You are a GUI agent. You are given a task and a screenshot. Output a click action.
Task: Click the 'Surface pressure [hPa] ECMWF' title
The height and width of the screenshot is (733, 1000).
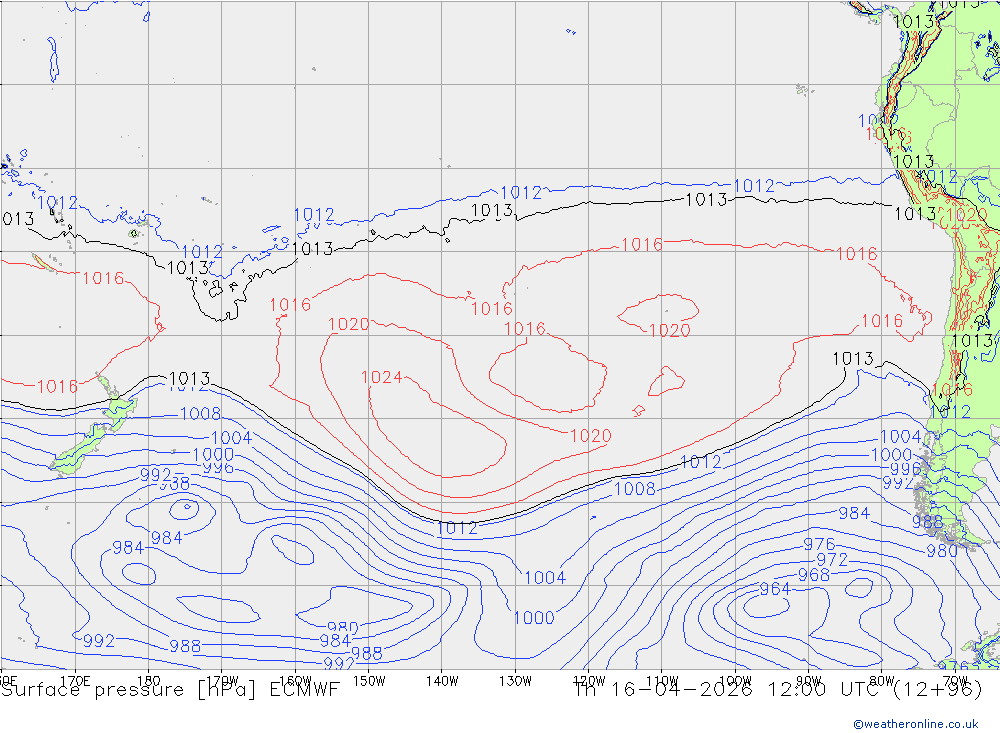pos(170,690)
